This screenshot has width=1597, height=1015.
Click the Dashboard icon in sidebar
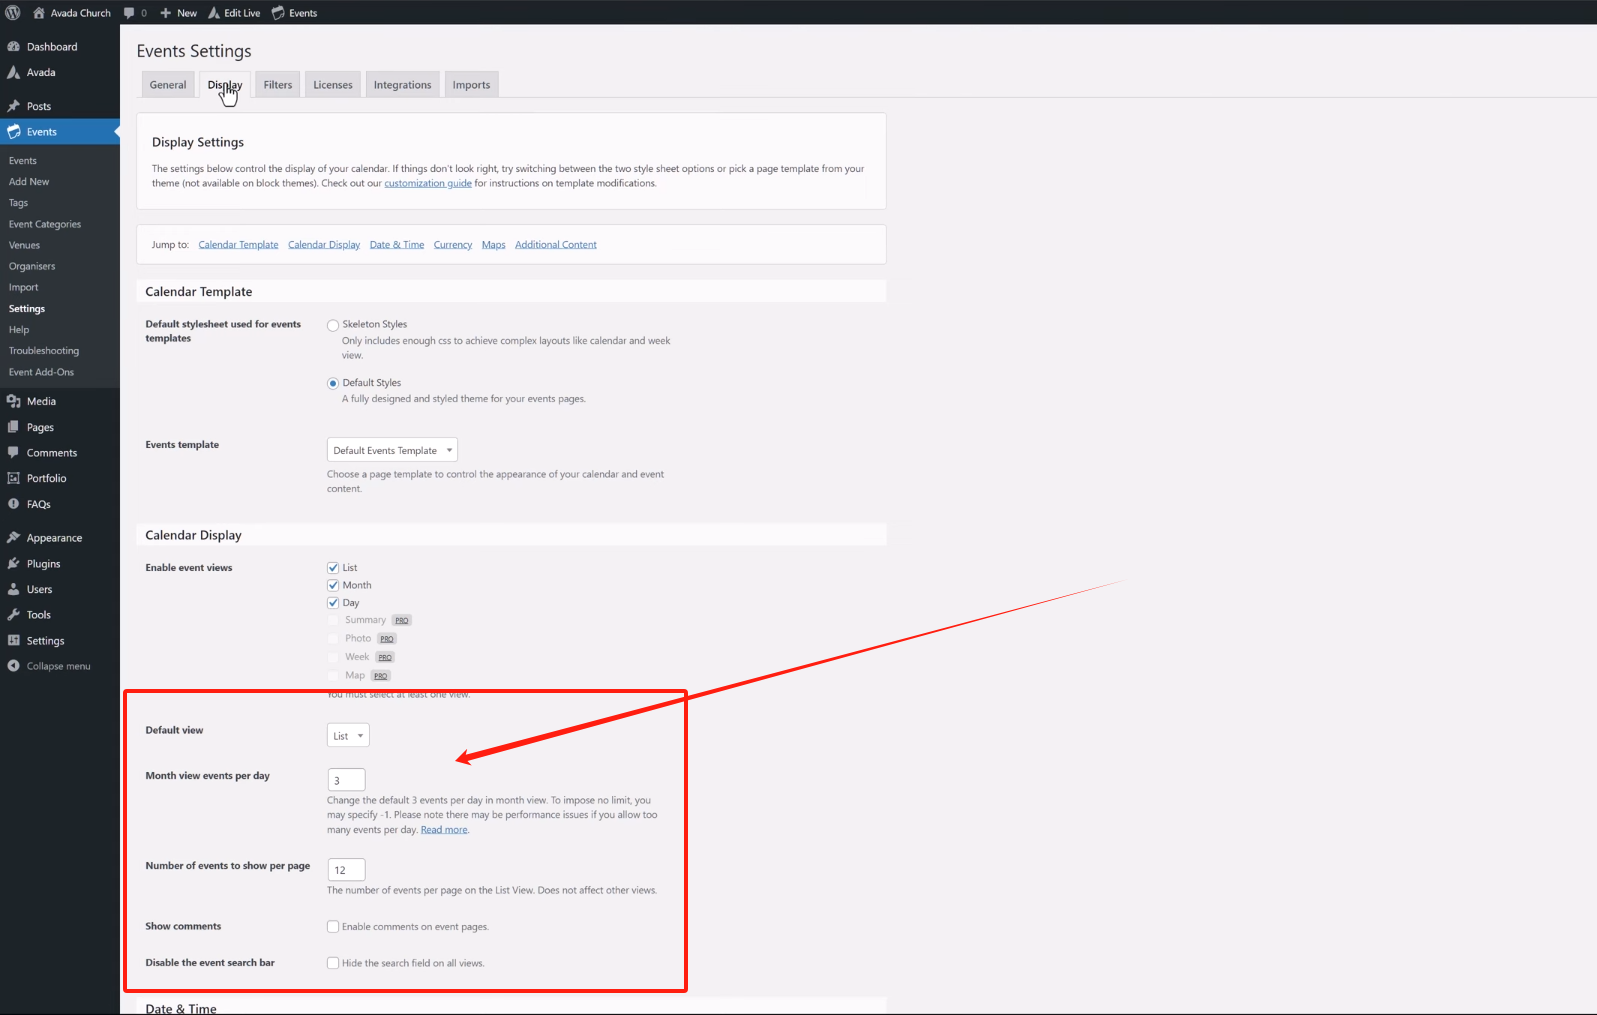point(14,47)
